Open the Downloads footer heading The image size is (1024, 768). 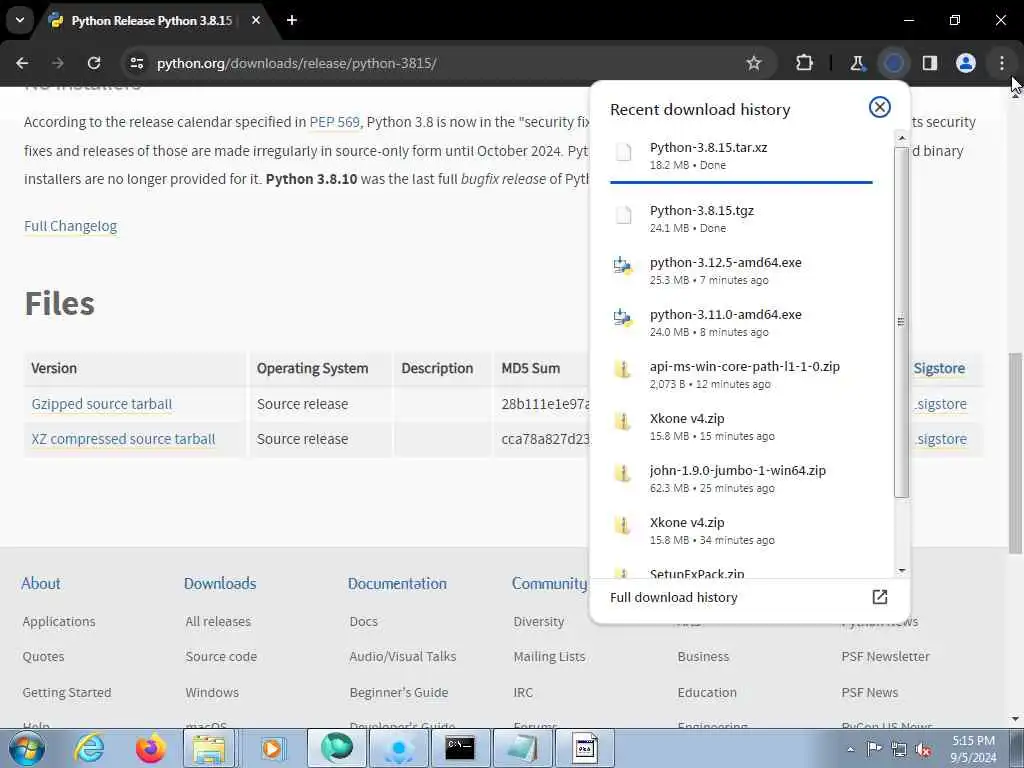tap(220, 584)
